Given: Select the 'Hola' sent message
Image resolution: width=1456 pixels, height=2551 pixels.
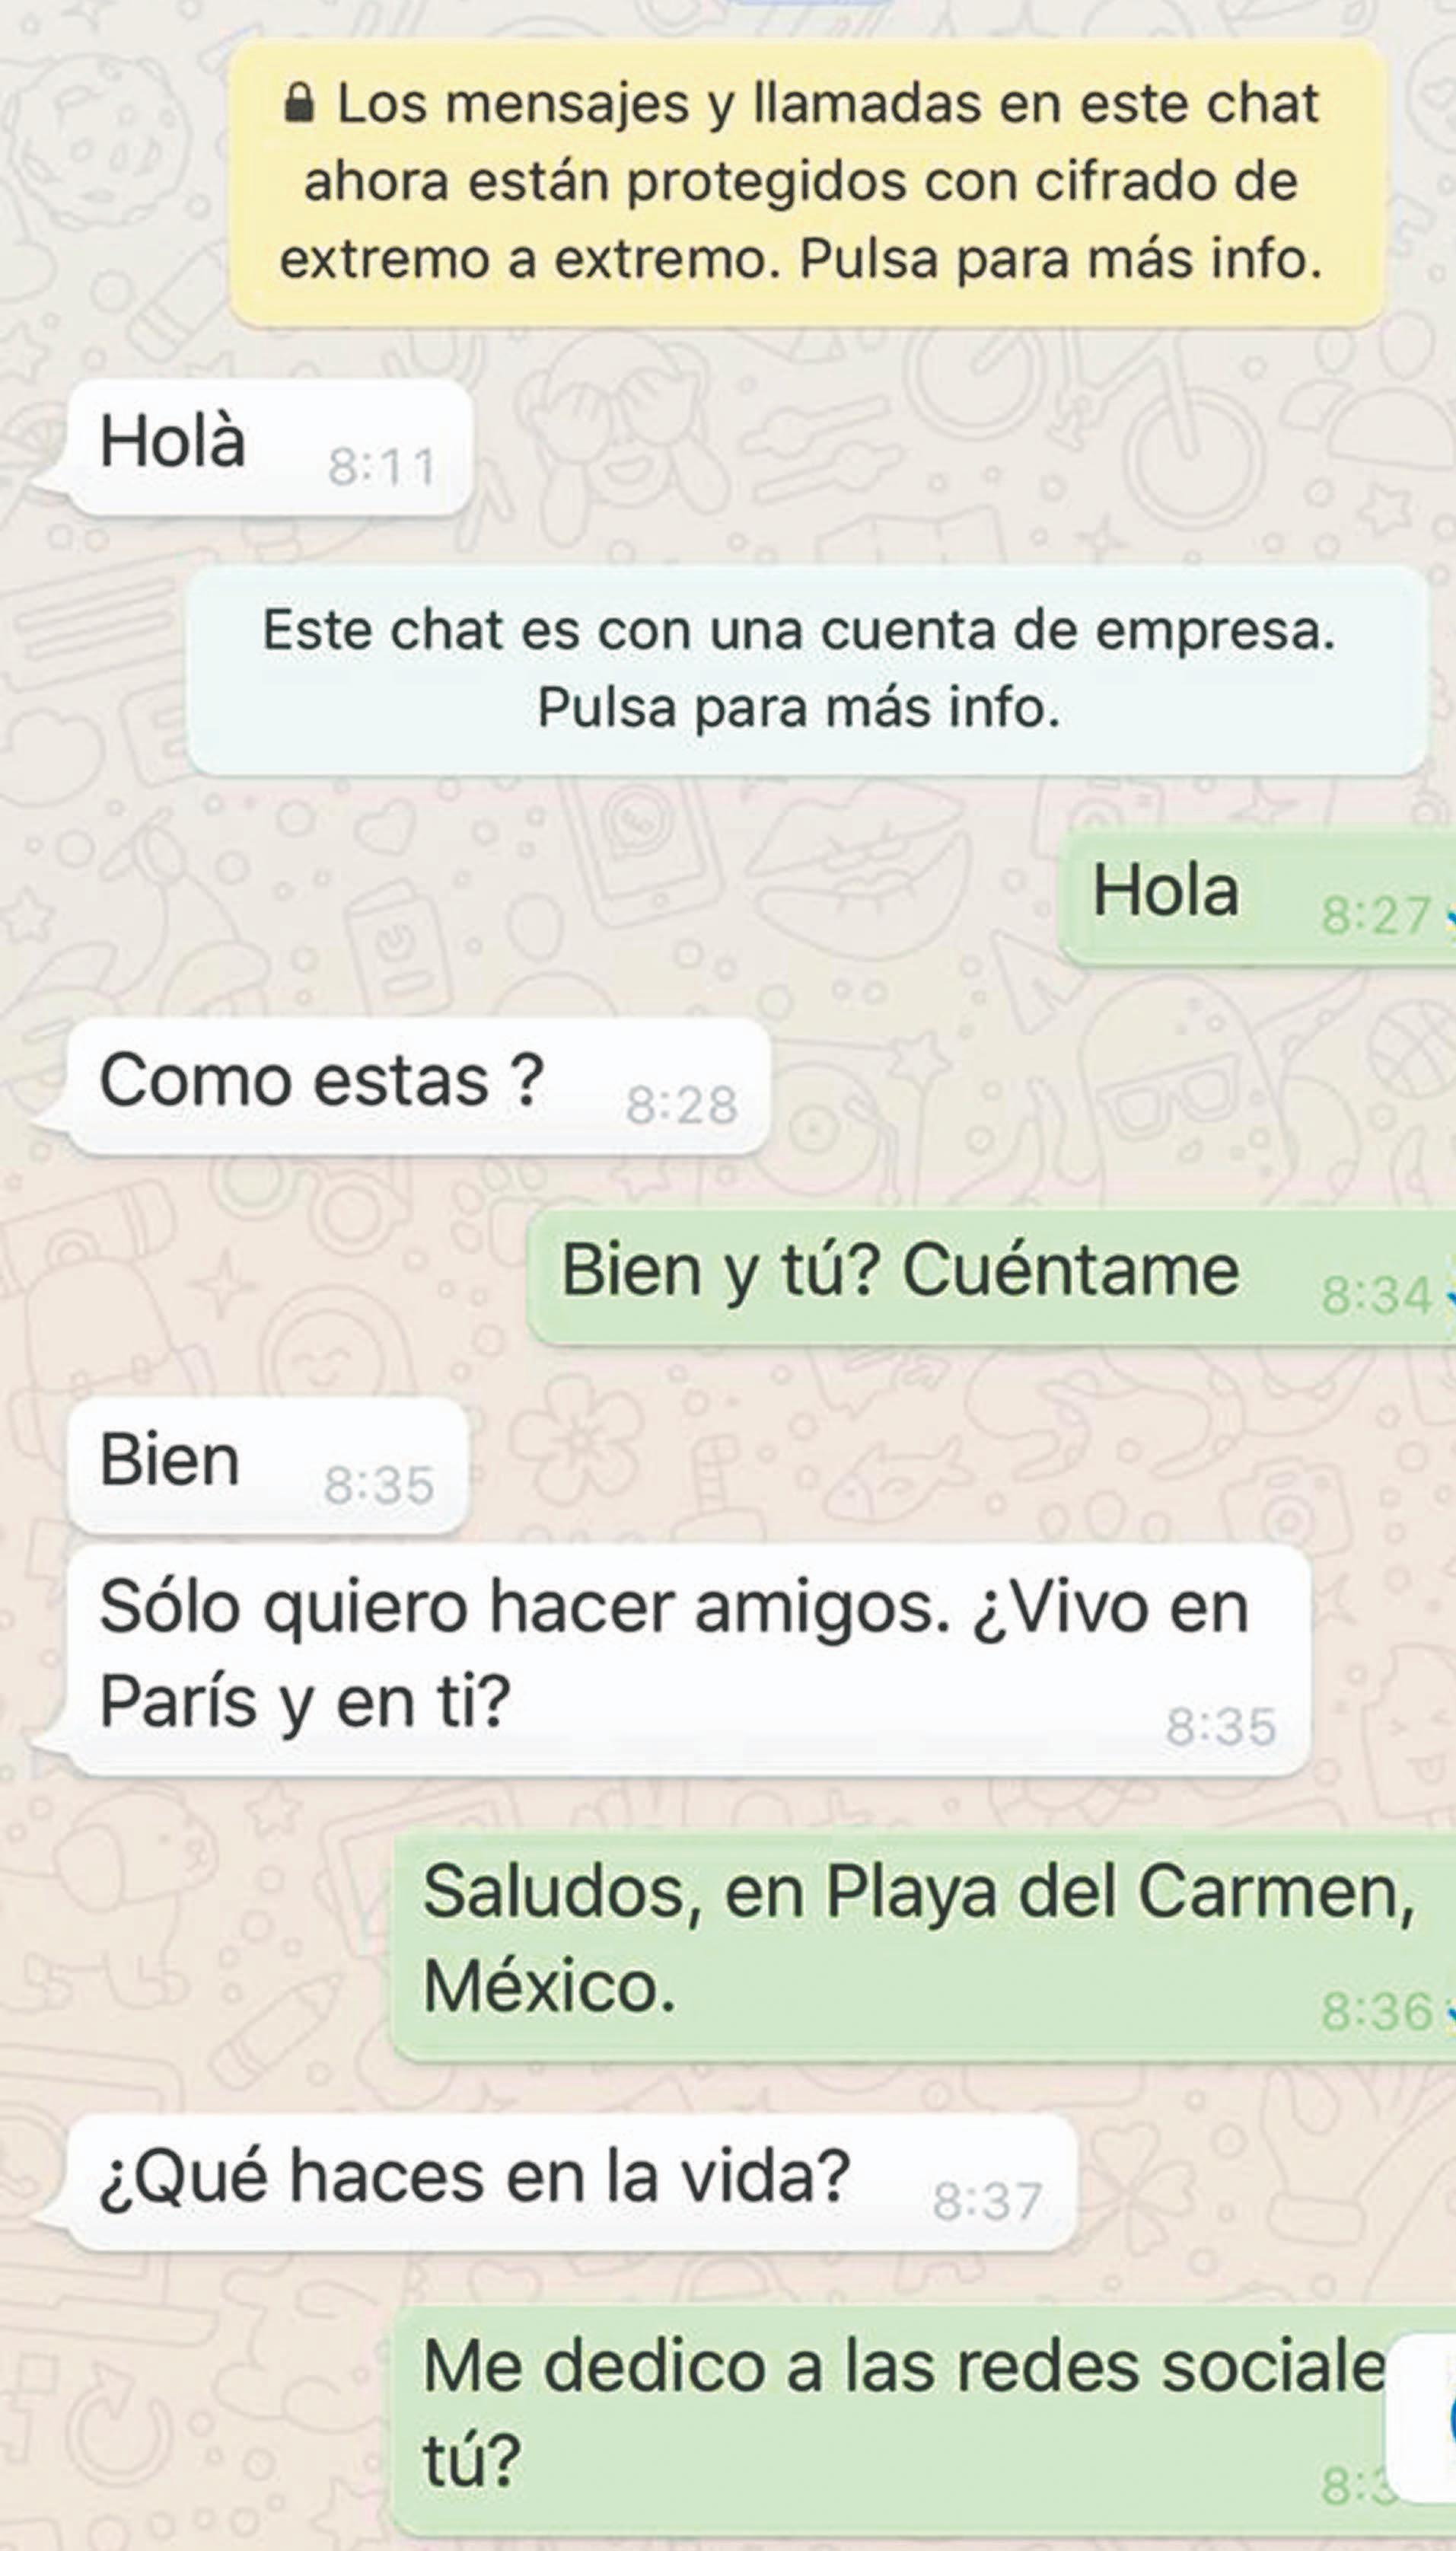Looking at the screenshot, I should coord(1257,896).
